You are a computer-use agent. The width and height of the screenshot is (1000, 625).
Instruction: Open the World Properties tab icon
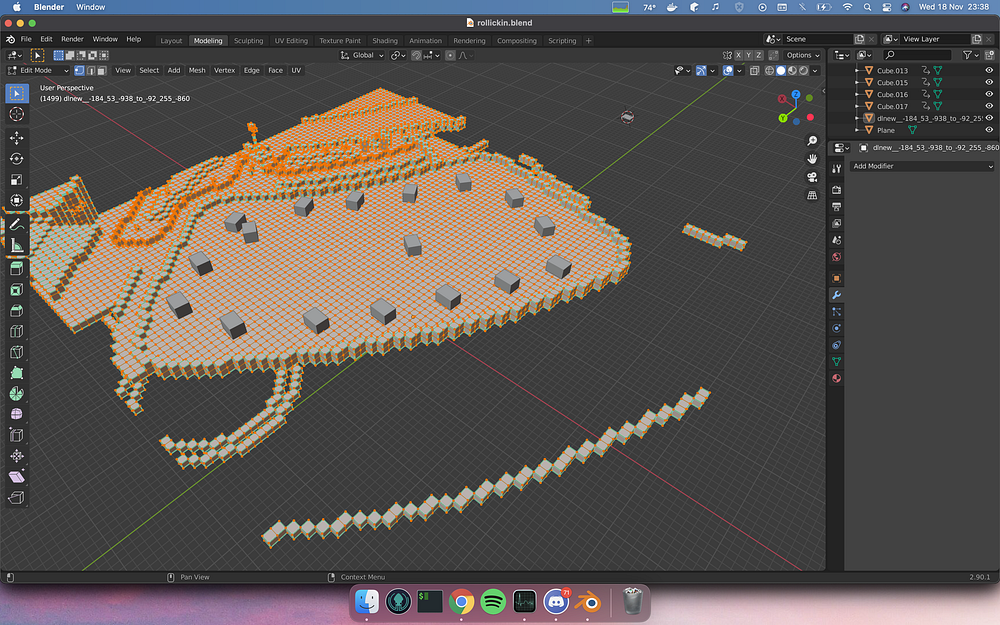836,257
